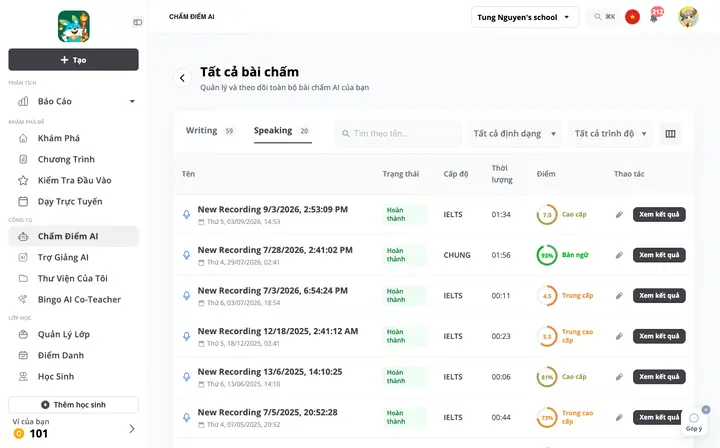Edit recording 12/18/2025, 2:41:12 AM pencil icon

[x=619, y=336]
